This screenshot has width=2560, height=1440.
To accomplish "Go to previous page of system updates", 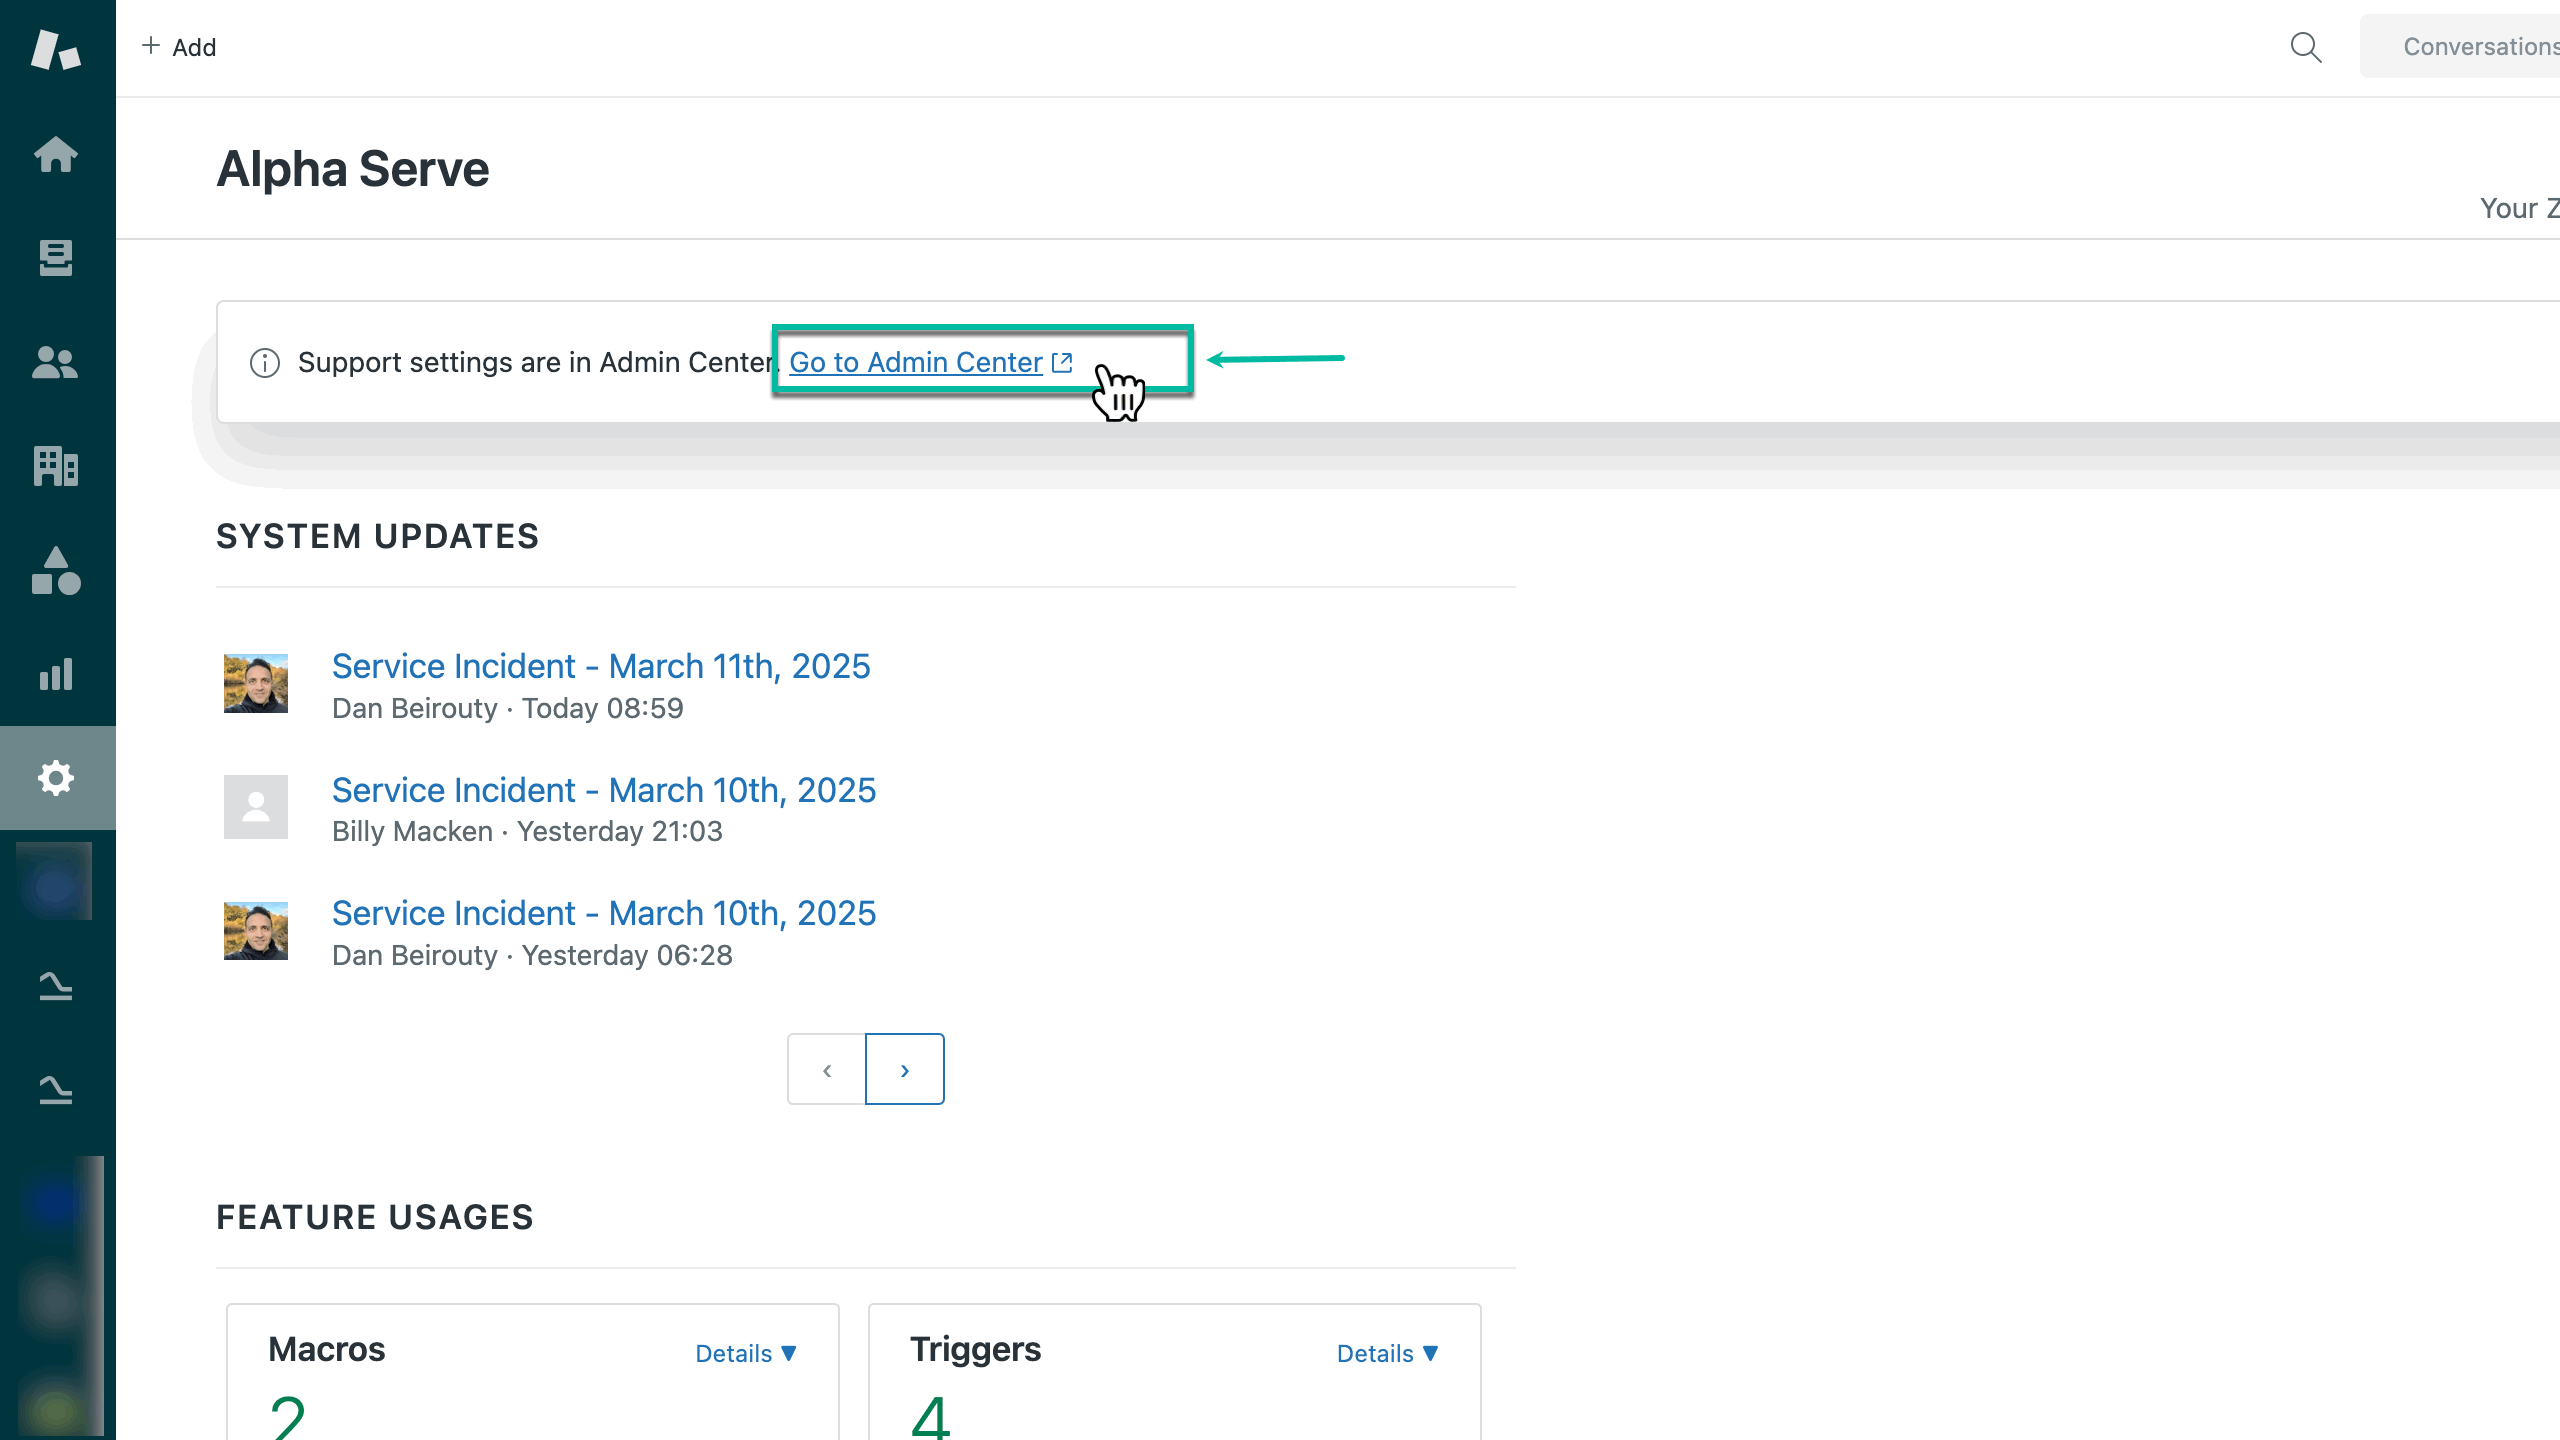I will (827, 1069).
